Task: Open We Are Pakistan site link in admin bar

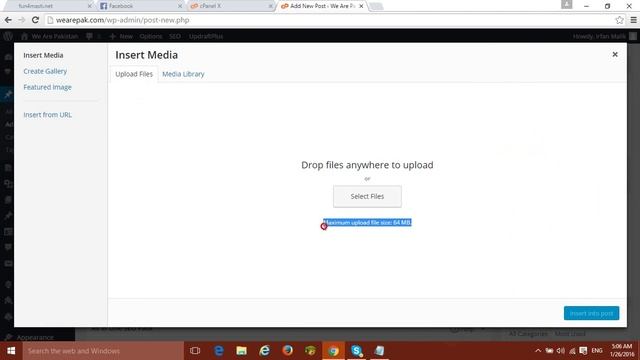Action: coord(50,36)
